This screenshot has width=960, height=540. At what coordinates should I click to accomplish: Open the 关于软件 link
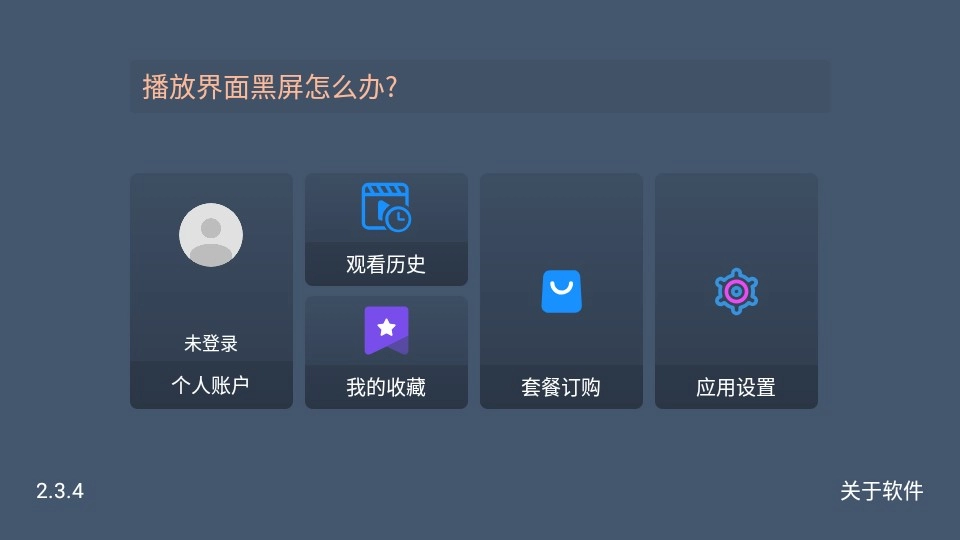pos(882,491)
